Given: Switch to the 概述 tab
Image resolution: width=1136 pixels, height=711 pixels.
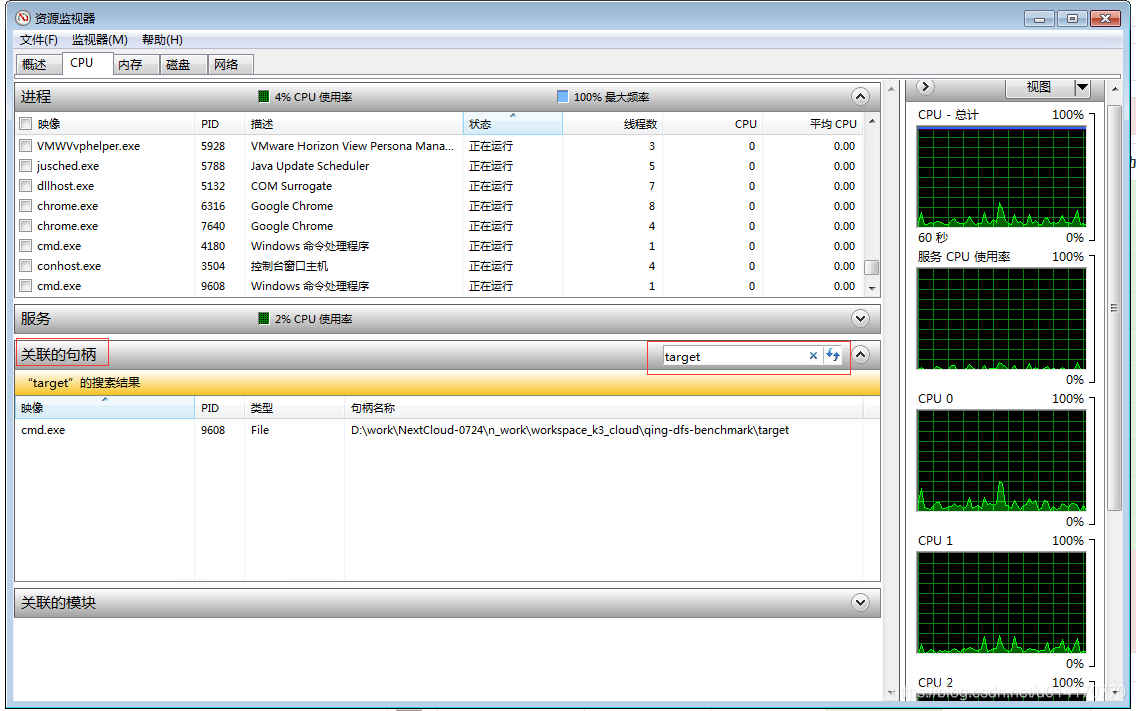Looking at the screenshot, I should pyautogui.click(x=38, y=65).
